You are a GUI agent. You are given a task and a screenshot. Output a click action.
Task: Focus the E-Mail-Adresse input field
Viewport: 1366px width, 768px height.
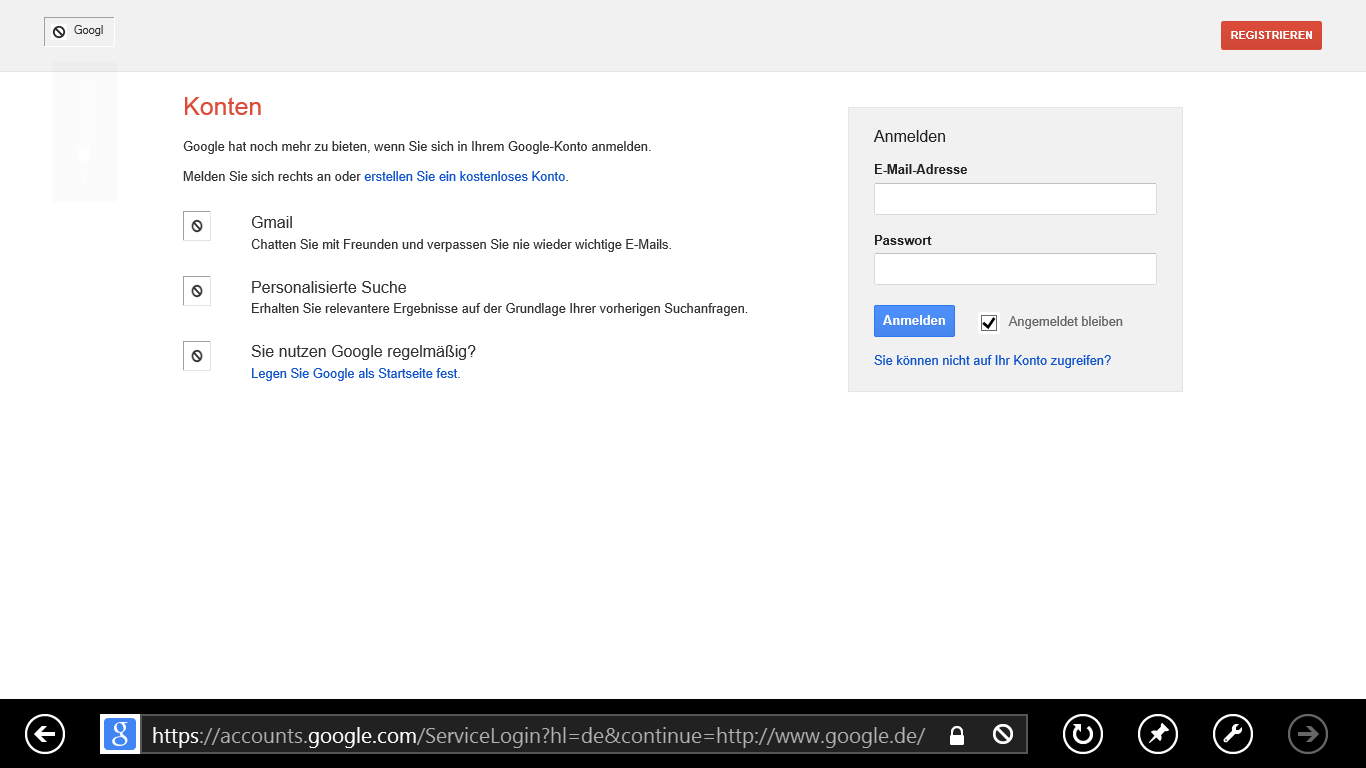click(1015, 199)
